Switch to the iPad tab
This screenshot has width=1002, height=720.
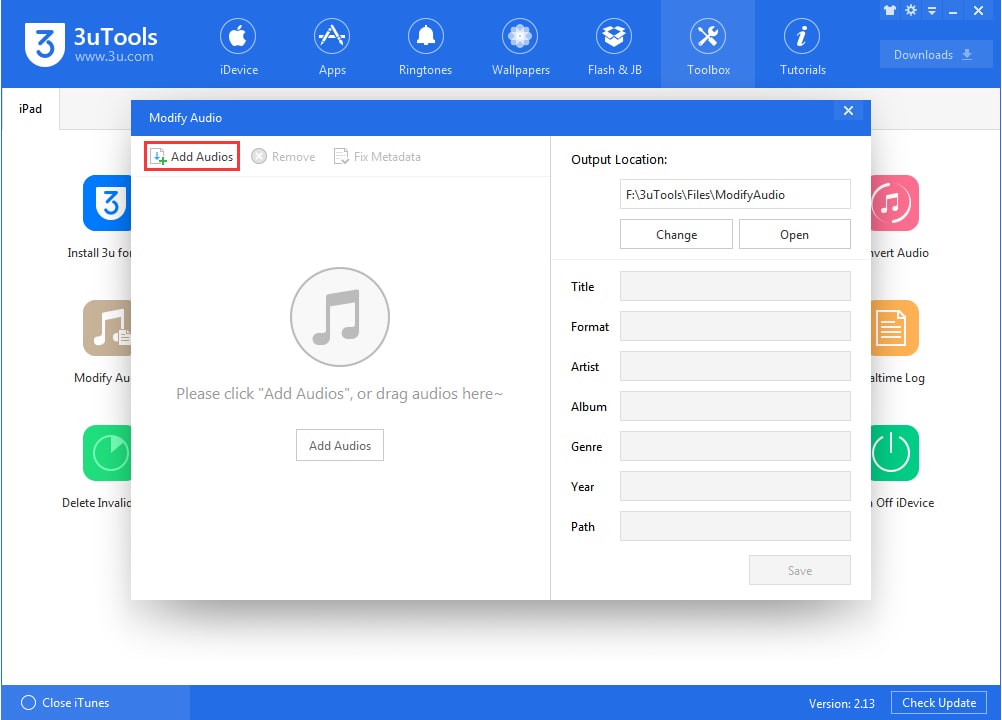29,109
